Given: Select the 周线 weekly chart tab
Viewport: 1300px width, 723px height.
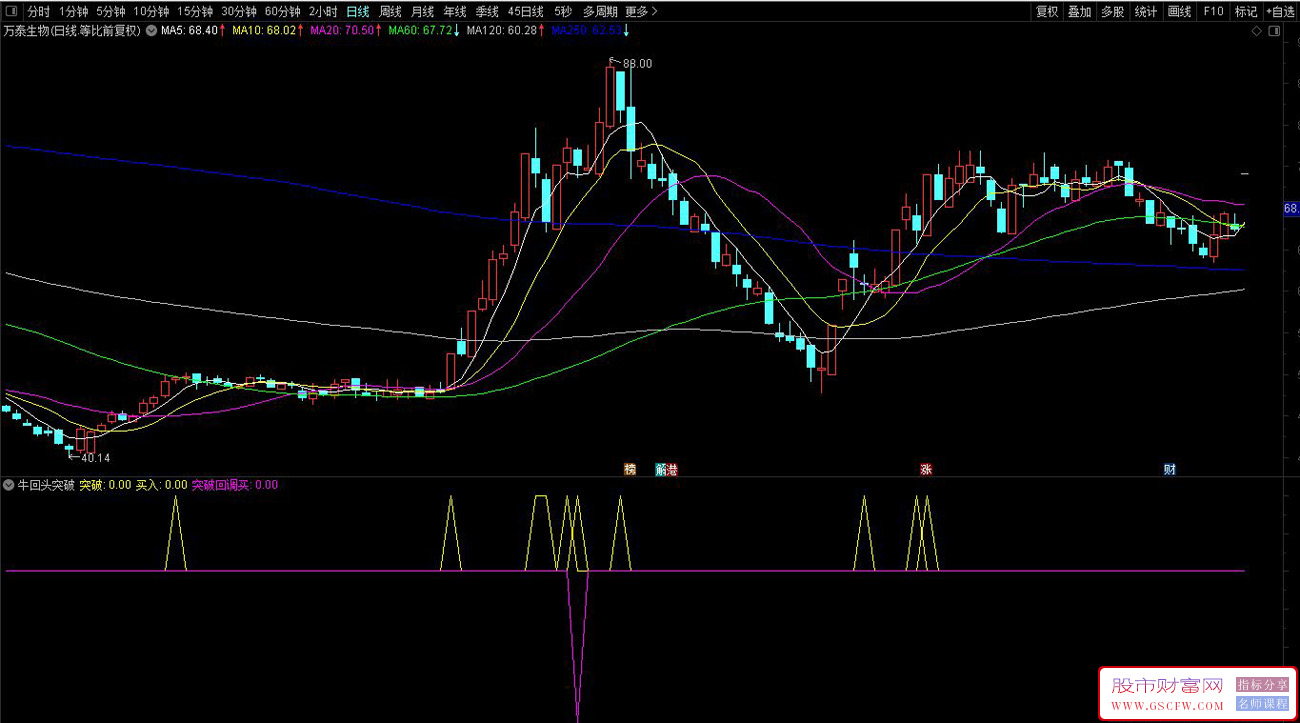Looking at the screenshot, I should [x=390, y=12].
